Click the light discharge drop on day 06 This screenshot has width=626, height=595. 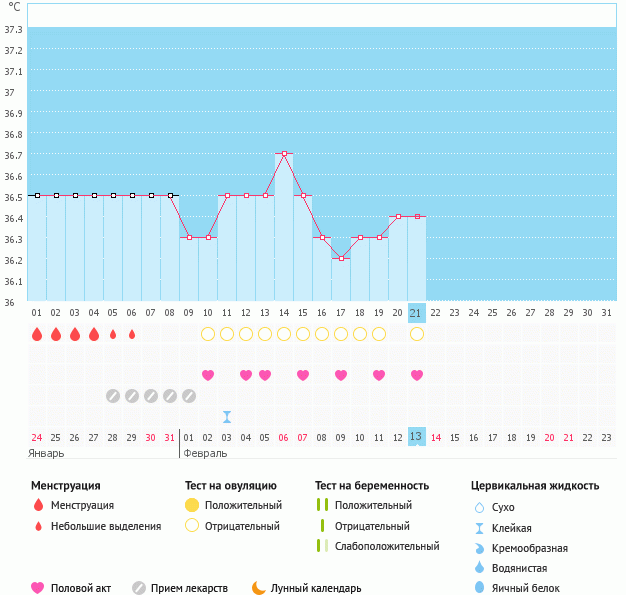132,334
